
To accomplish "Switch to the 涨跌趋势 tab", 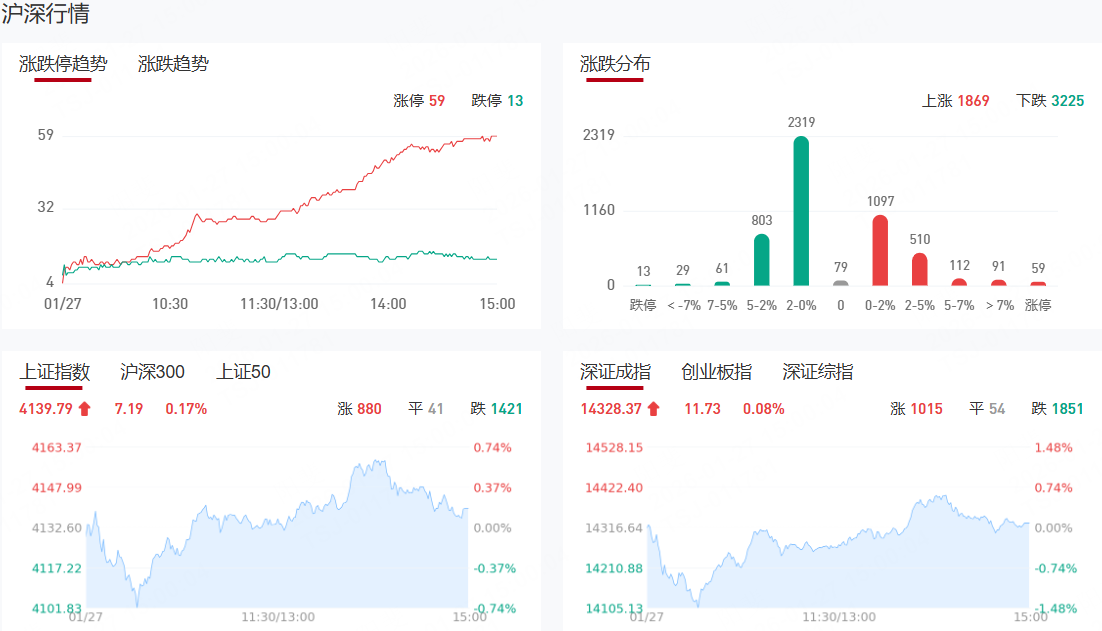I will (173, 64).
